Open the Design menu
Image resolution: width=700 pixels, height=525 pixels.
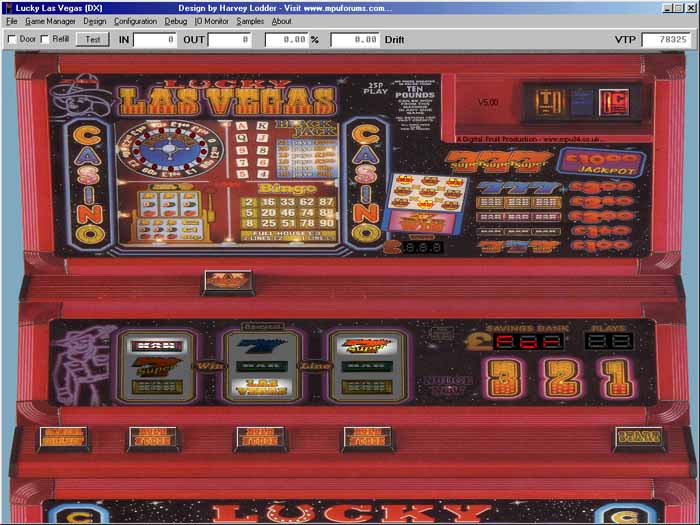95,21
